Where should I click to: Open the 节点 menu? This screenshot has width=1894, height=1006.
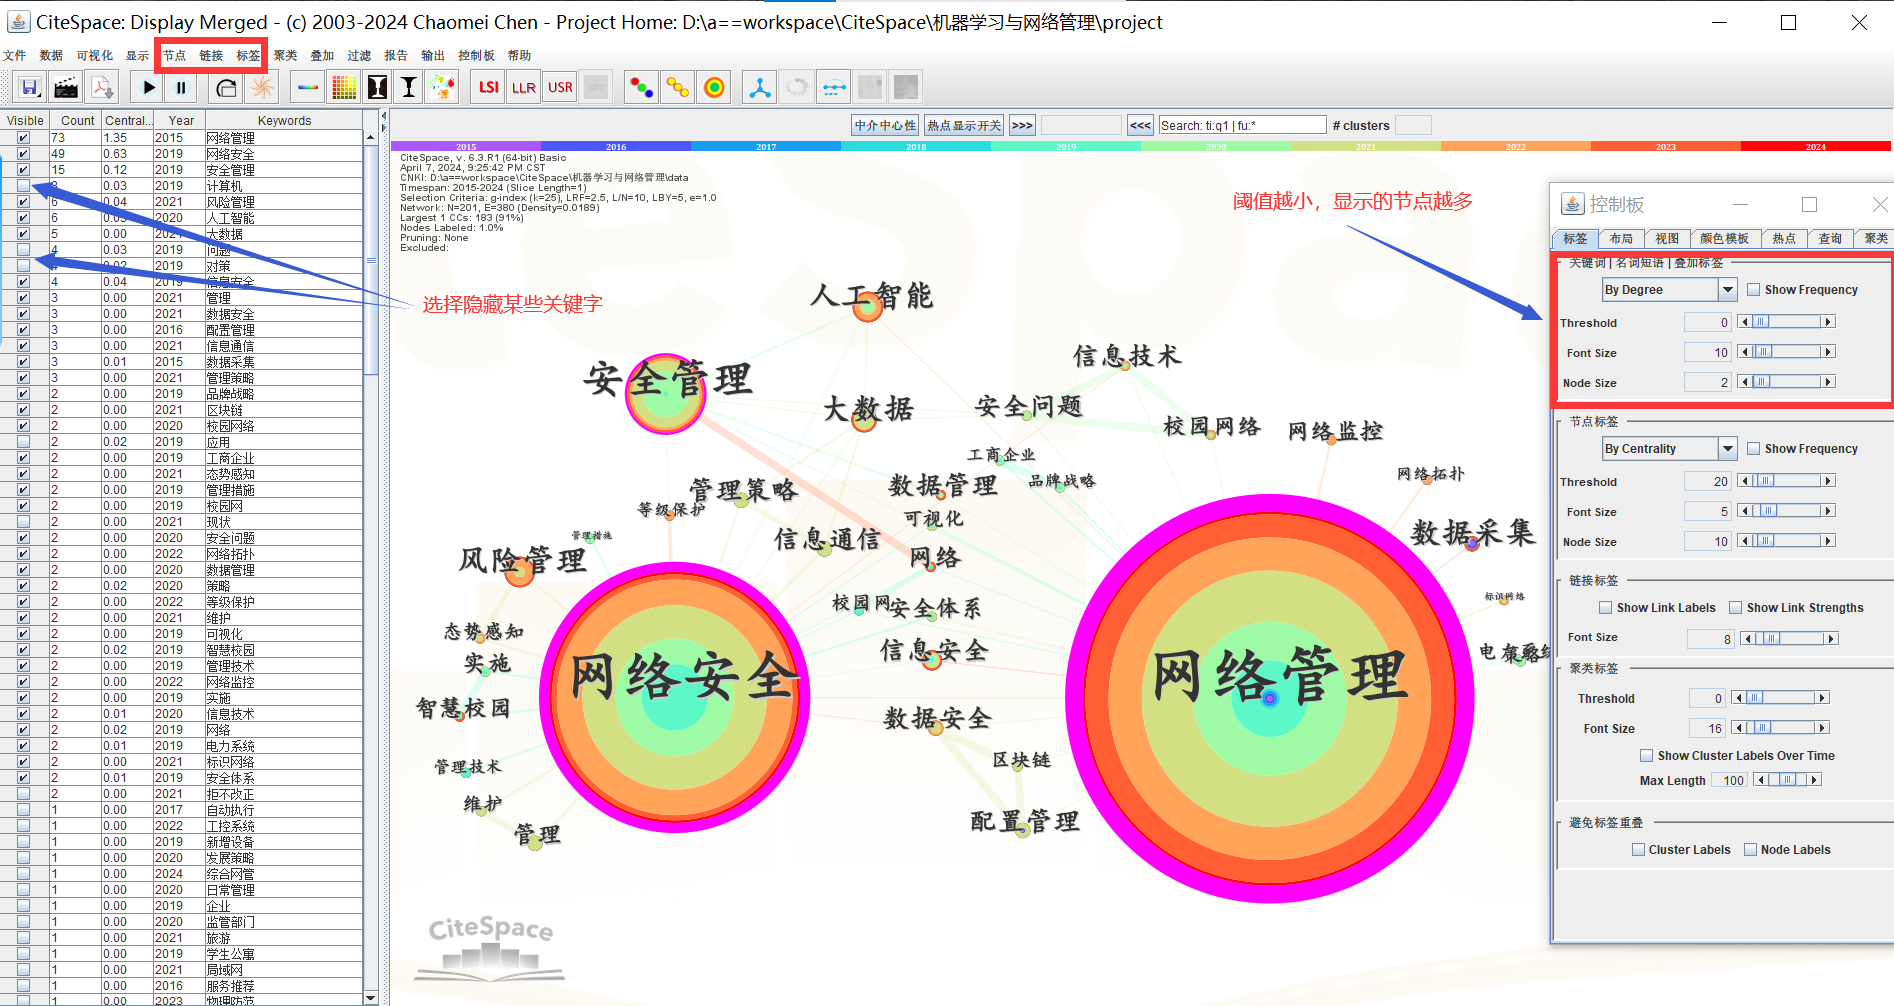point(174,56)
